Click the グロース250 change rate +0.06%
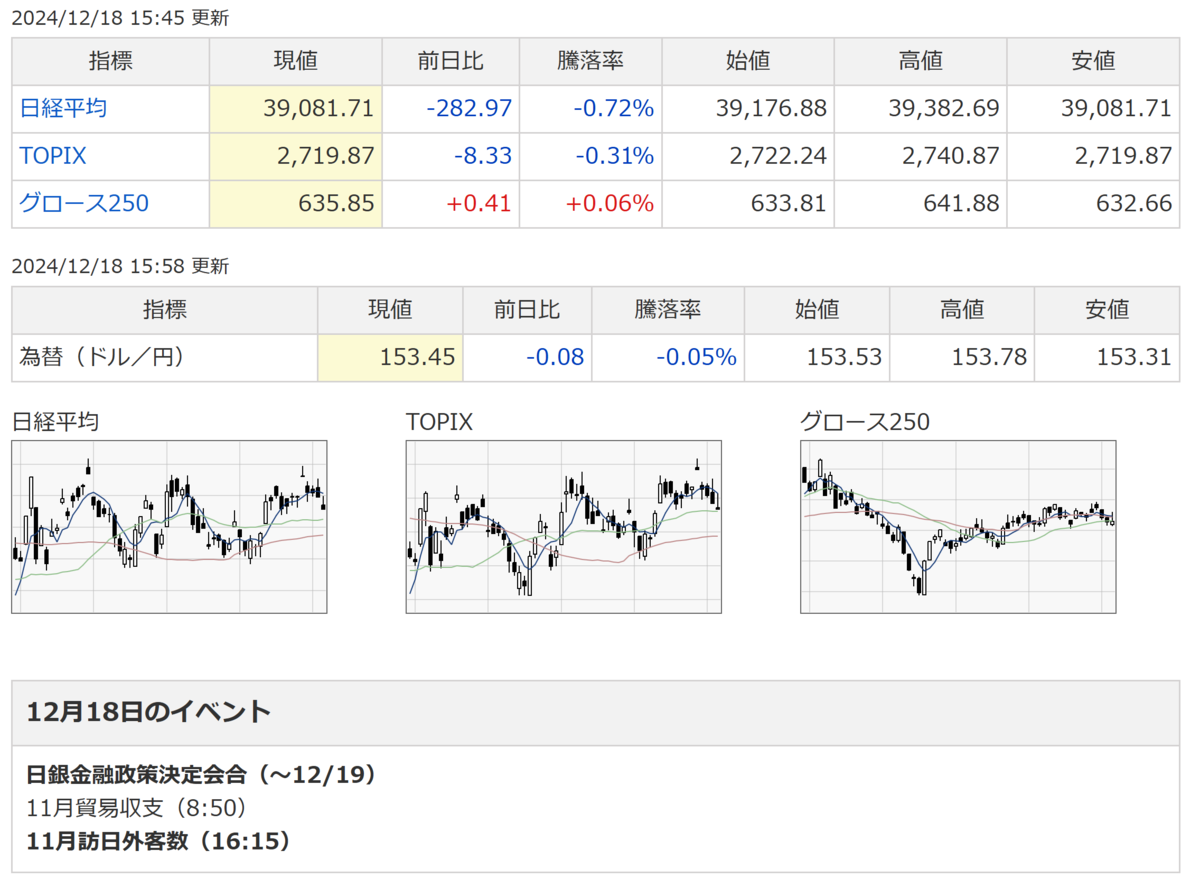This screenshot has height=879, width=1200. pyautogui.click(x=609, y=204)
